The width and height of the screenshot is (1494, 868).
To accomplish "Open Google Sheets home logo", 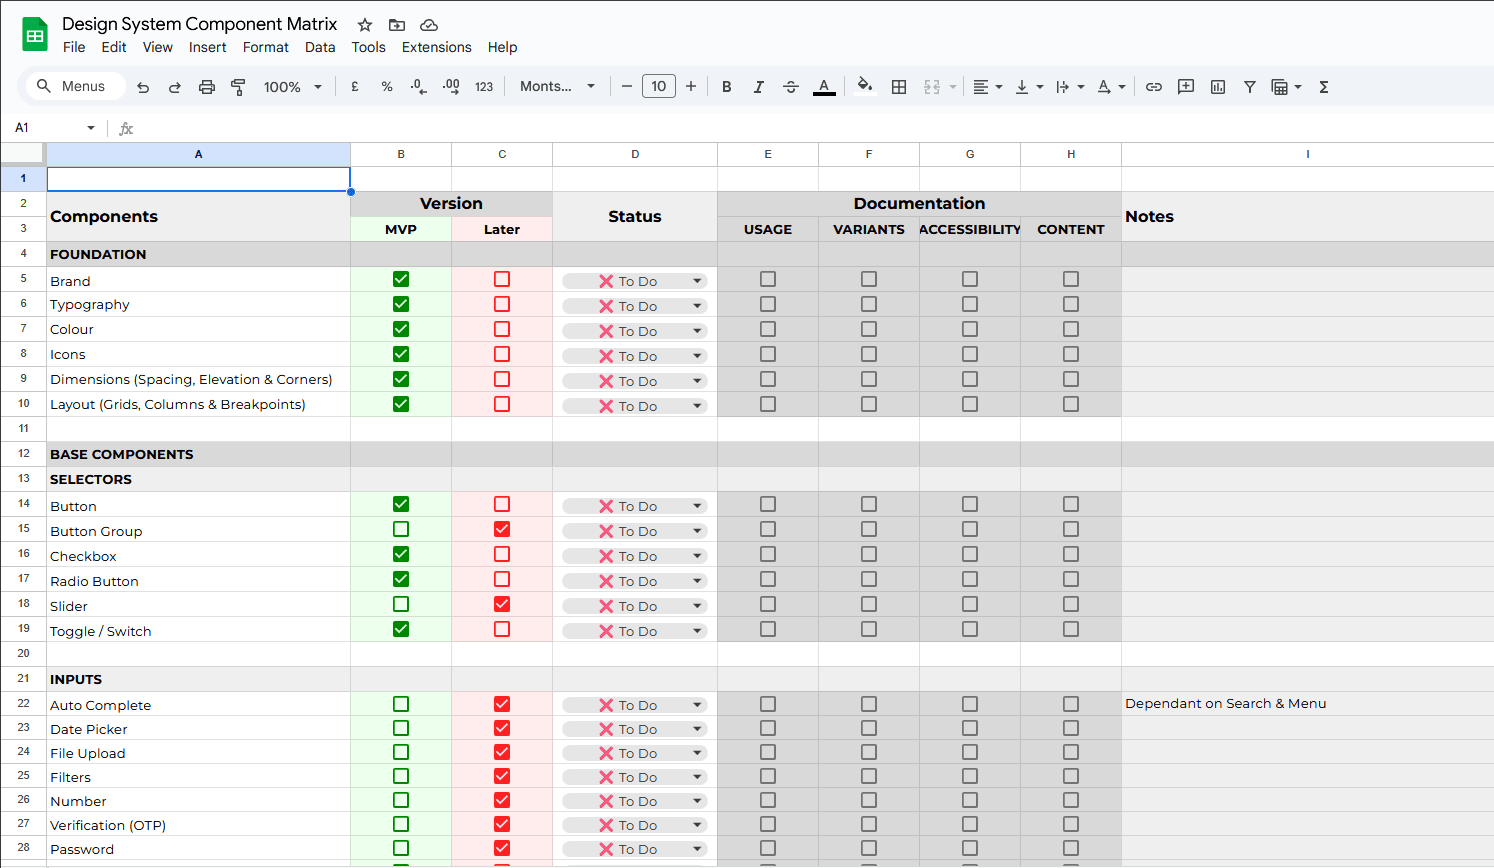I will tap(35, 35).
